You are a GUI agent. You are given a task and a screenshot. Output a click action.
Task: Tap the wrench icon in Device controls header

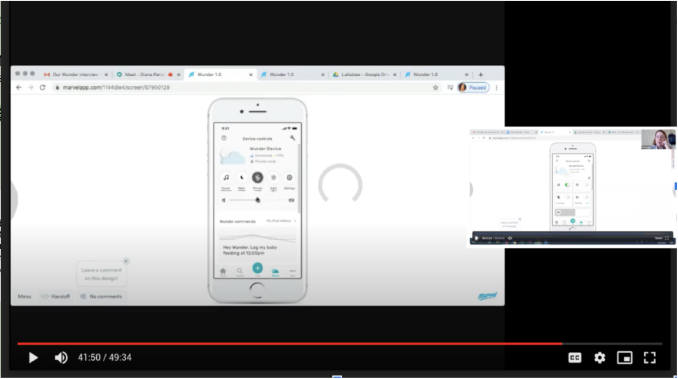click(x=293, y=138)
